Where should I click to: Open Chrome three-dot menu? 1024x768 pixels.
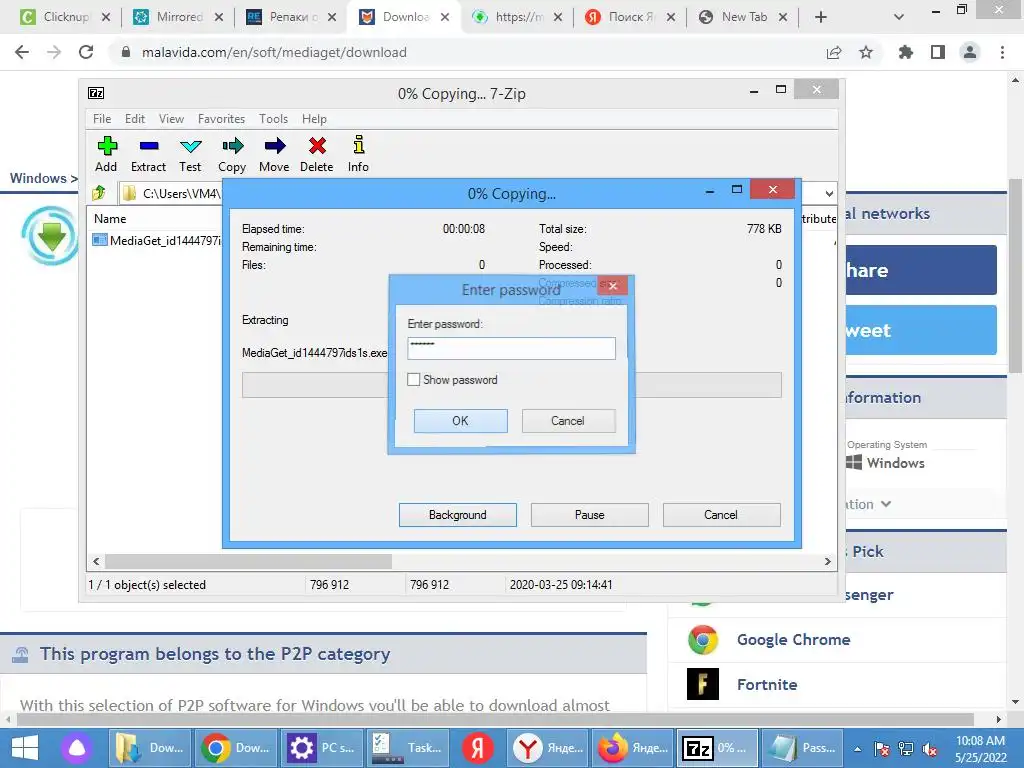[x=1002, y=52]
